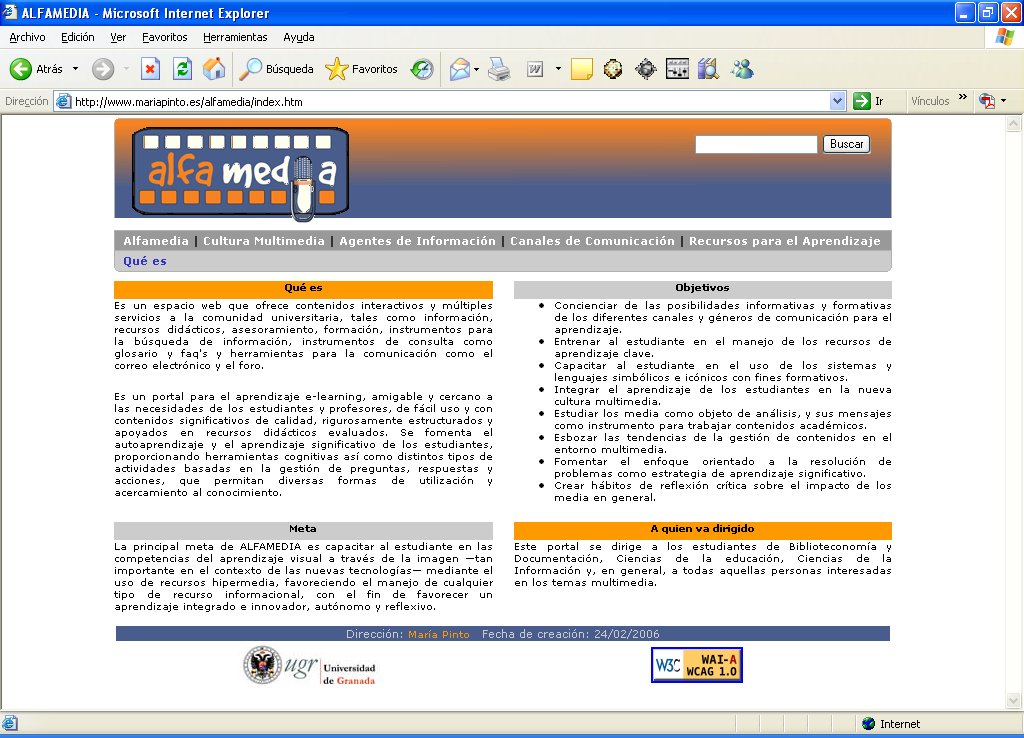Image resolution: width=1024 pixels, height=738 pixels.
Task: Click the green Ir go arrow
Action: point(862,101)
